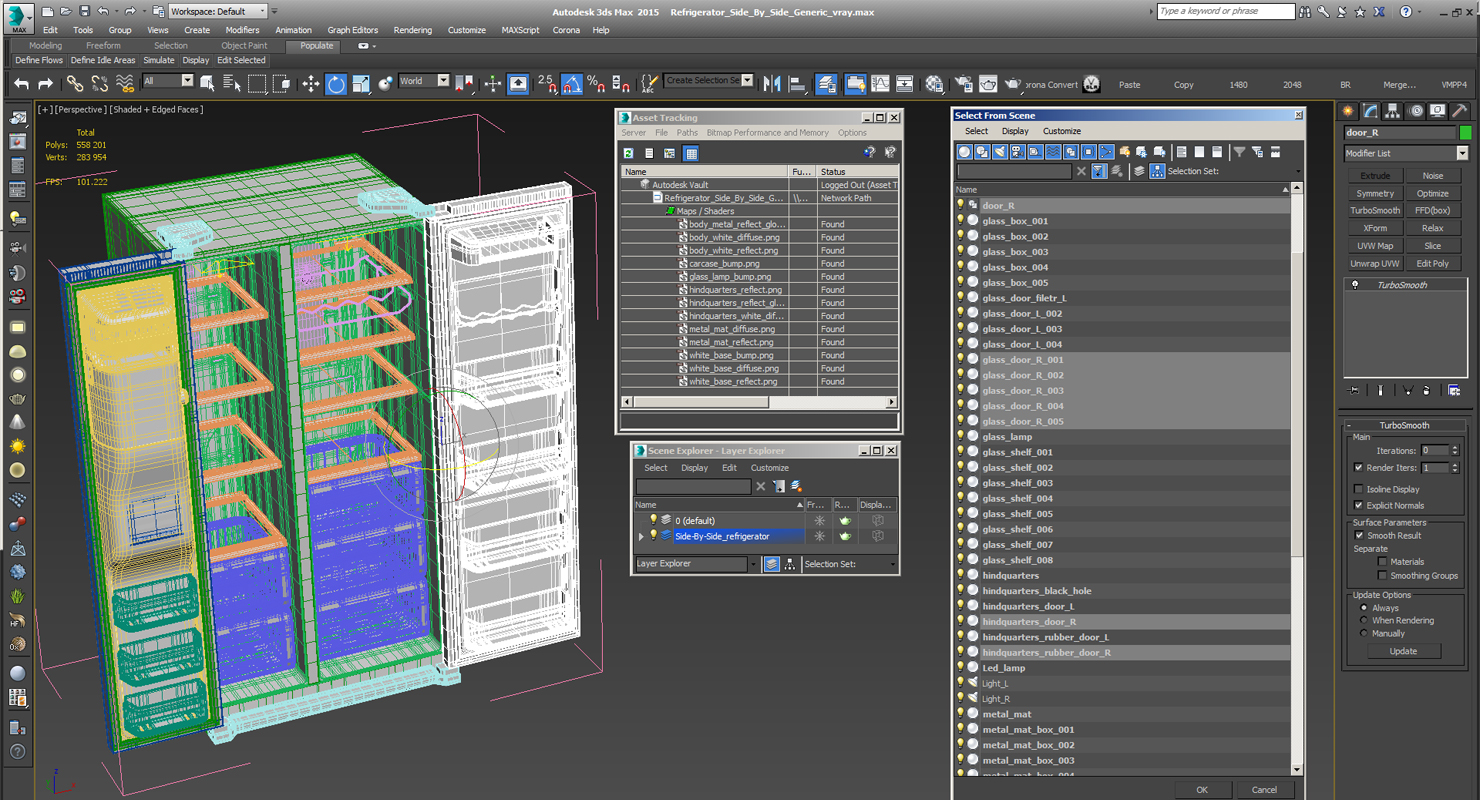This screenshot has width=1480, height=800.
Task: Click Table View icon in Asset Tracking
Action: [x=691, y=153]
